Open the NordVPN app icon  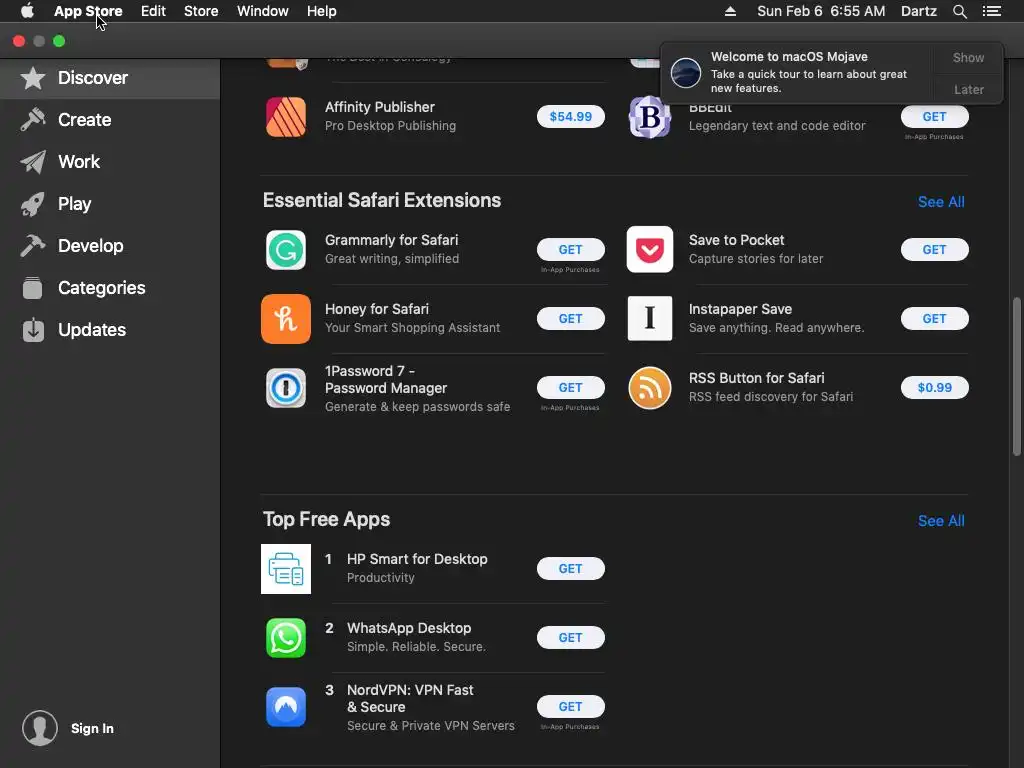286,707
